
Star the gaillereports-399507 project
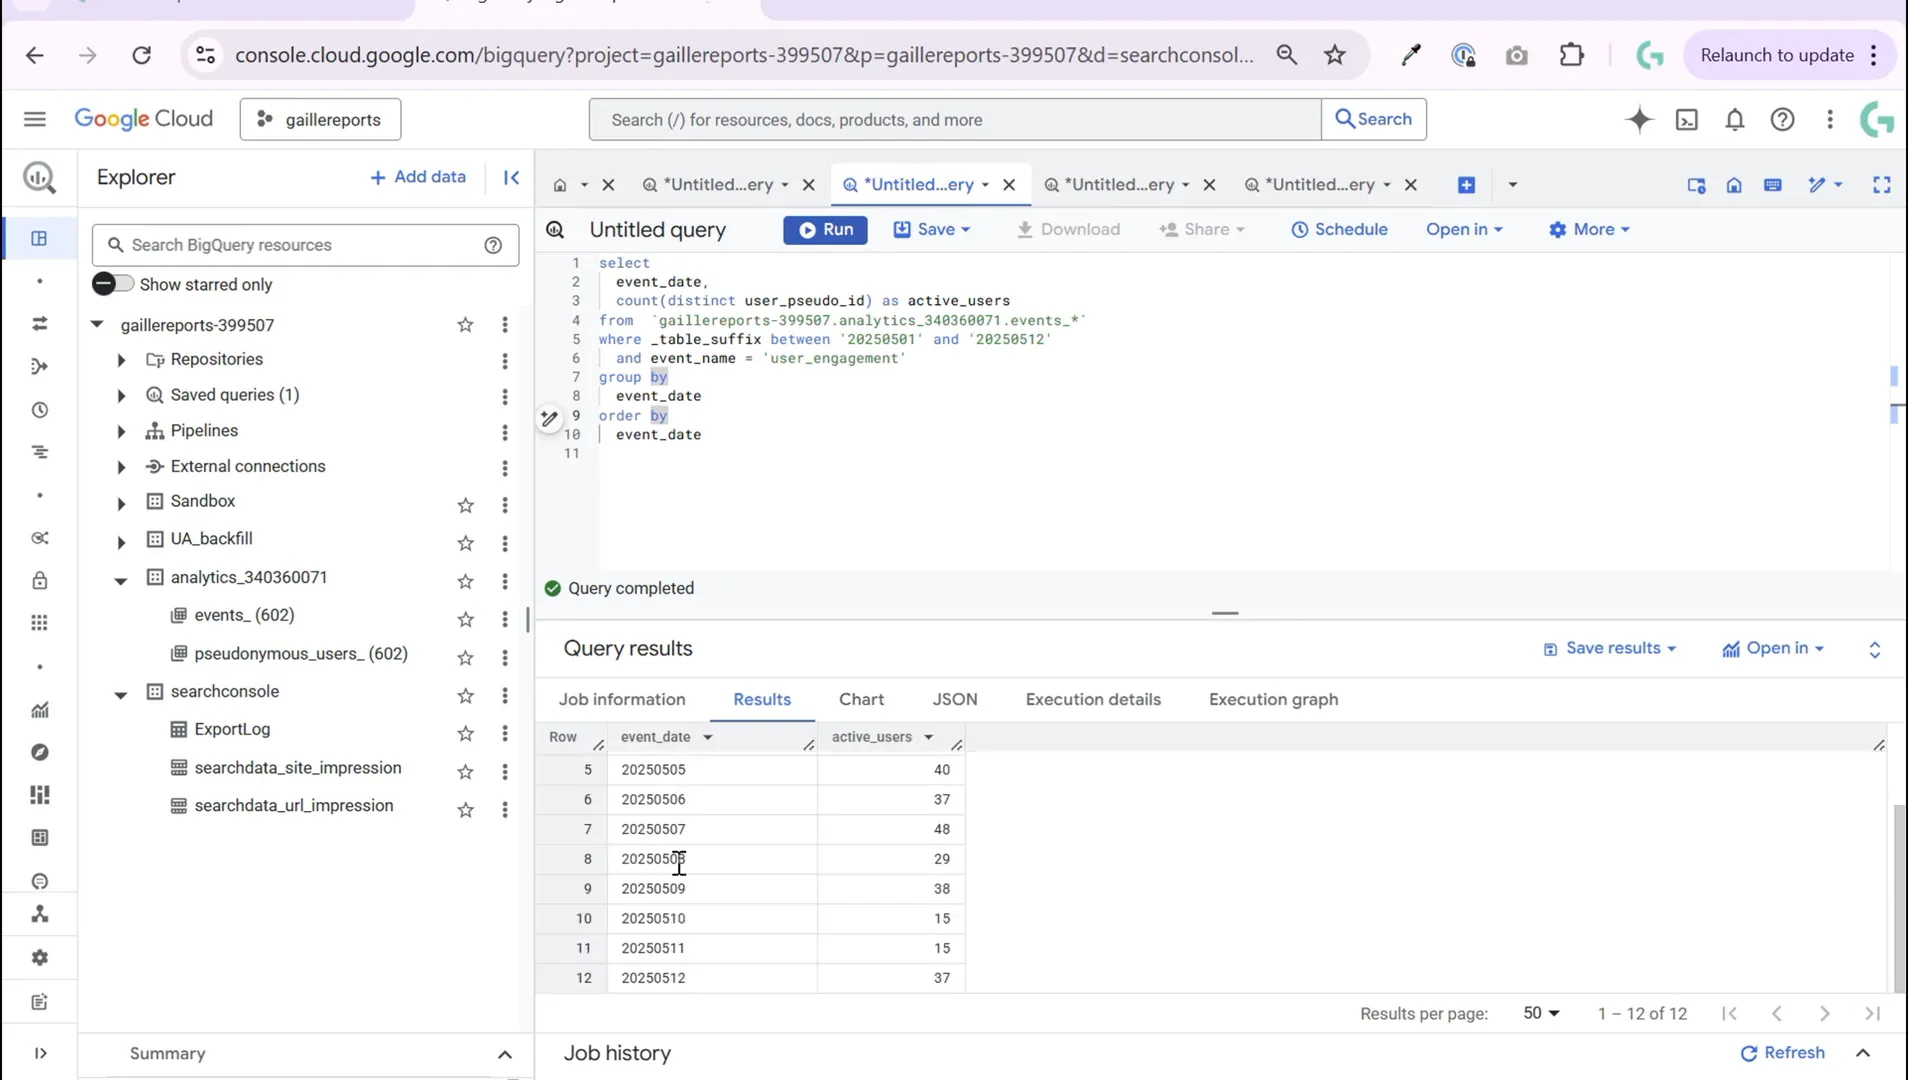[465, 325]
